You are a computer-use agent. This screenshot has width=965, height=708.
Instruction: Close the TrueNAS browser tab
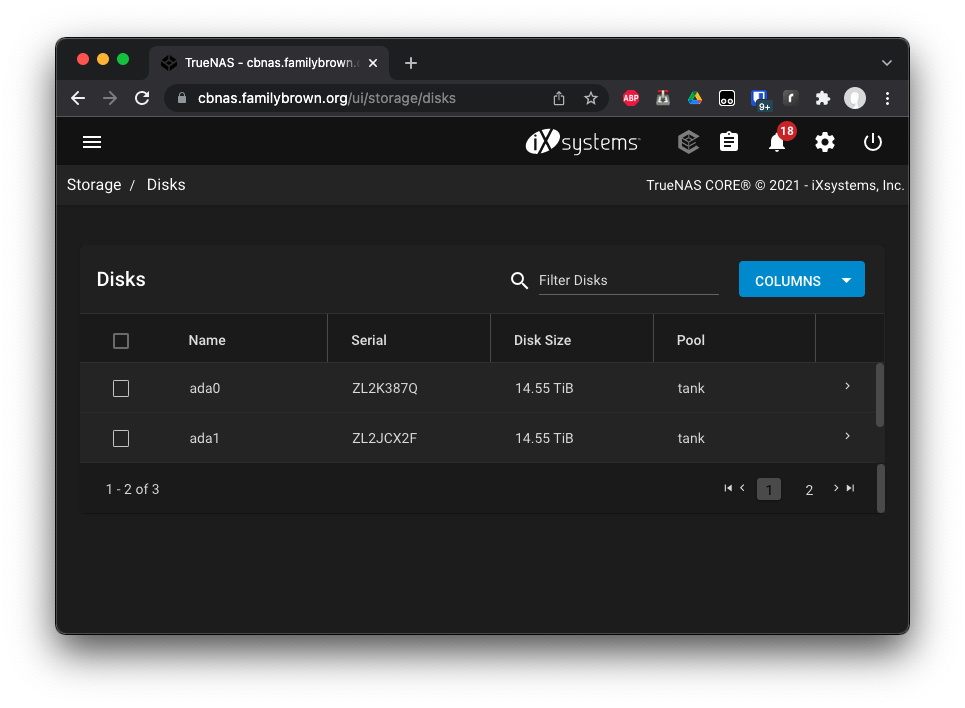tap(373, 63)
